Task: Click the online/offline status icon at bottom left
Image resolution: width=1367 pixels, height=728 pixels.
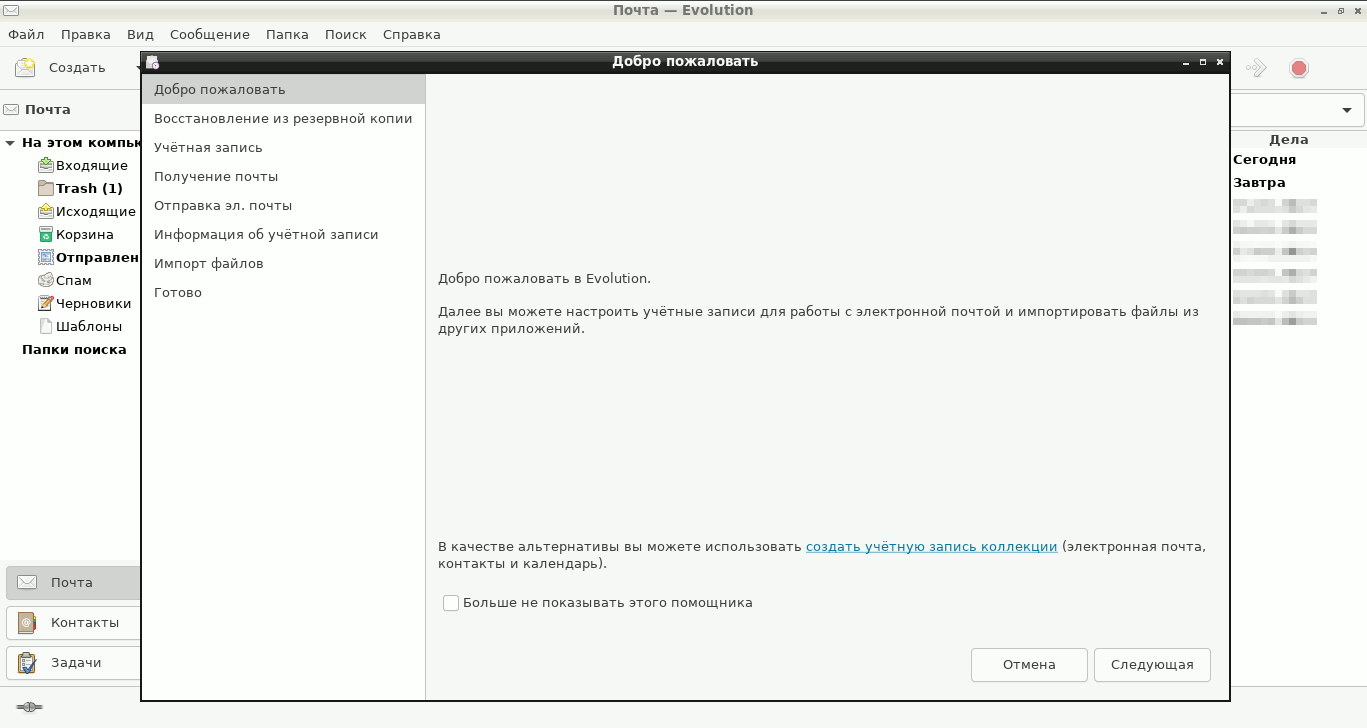Action: [x=29, y=707]
